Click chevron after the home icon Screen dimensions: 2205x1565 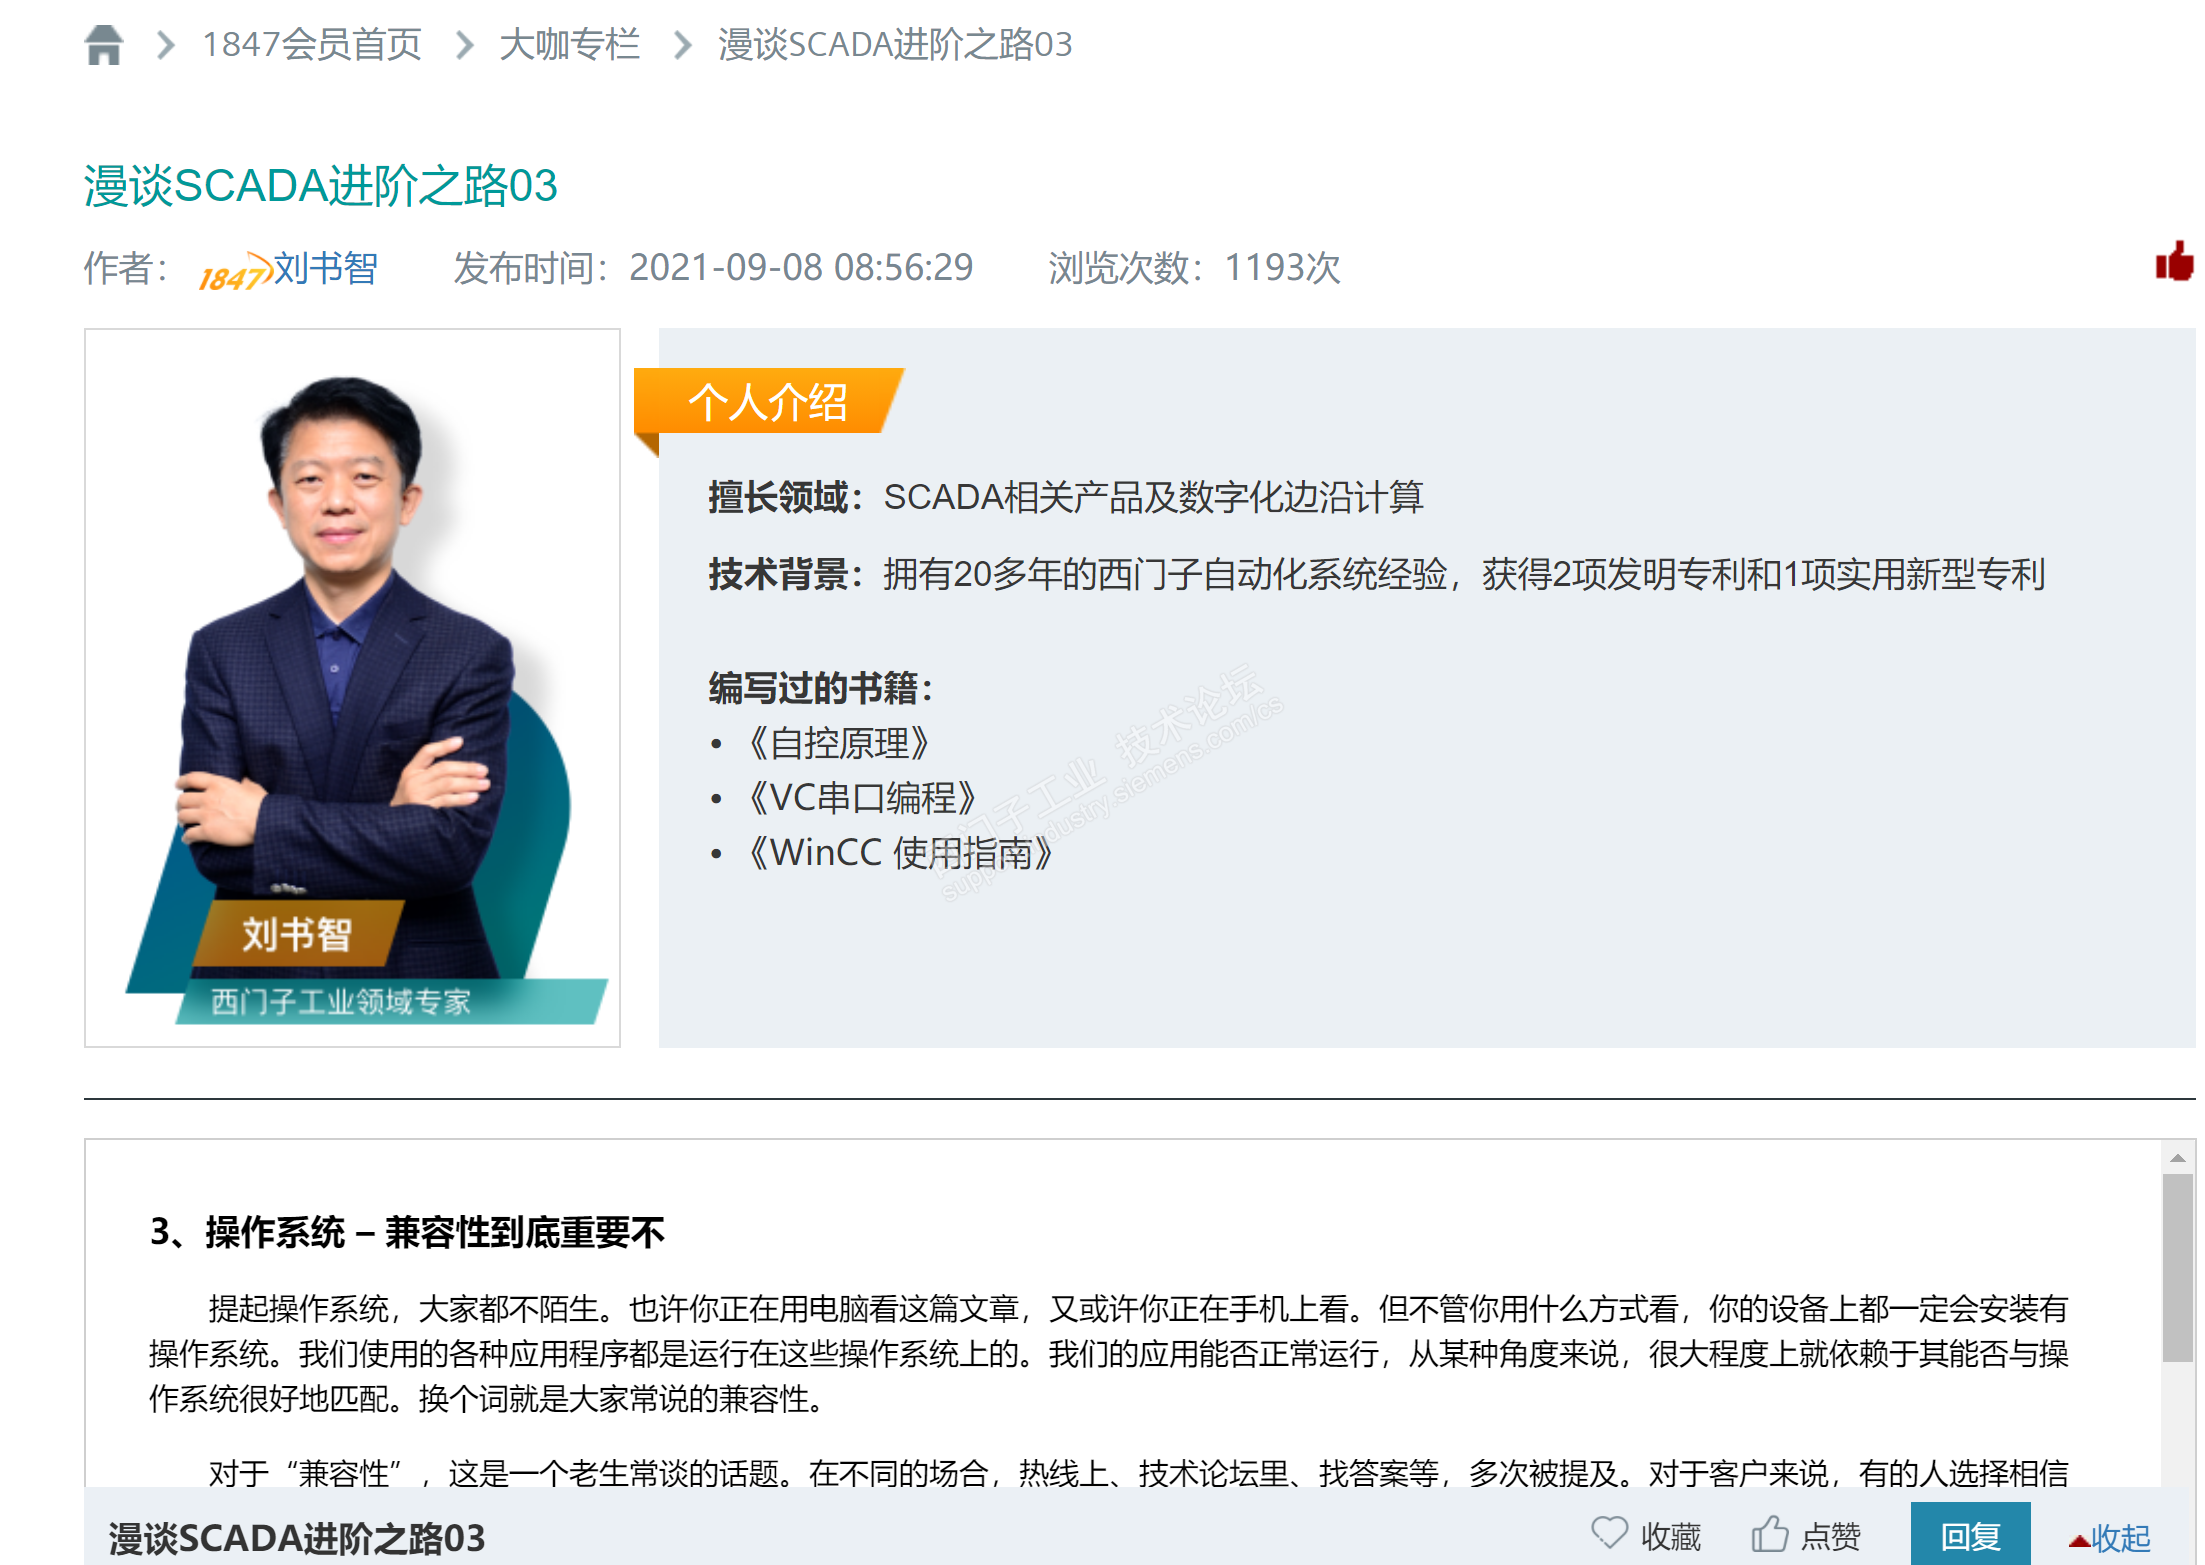166,45
